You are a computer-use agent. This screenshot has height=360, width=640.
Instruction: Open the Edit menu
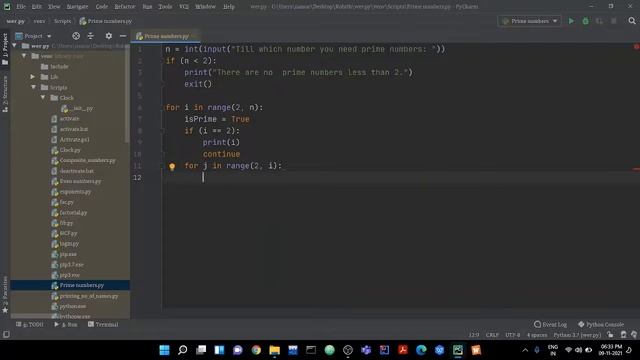coord(37,7)
